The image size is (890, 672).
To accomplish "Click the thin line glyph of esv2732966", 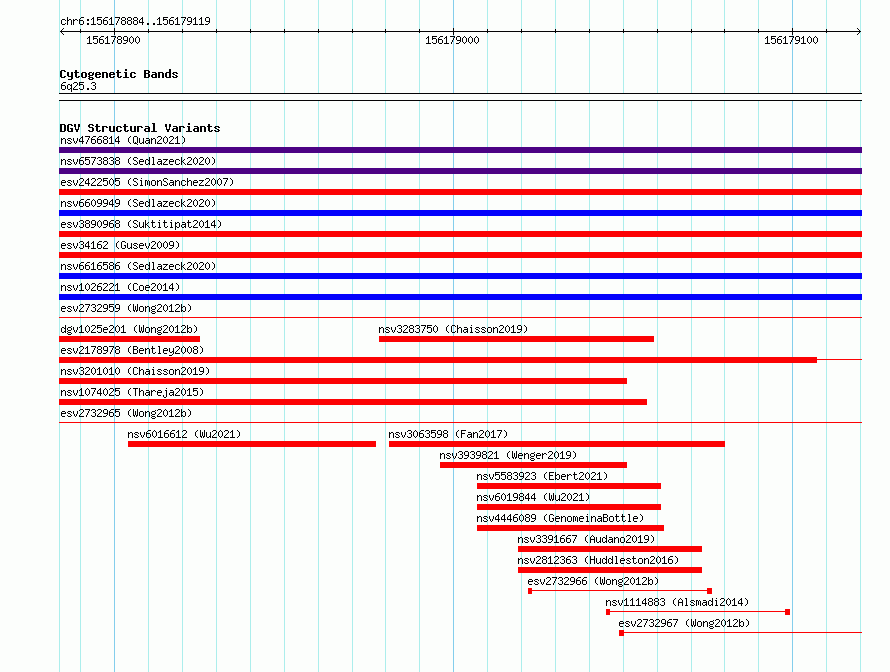I will click(620, 591).
